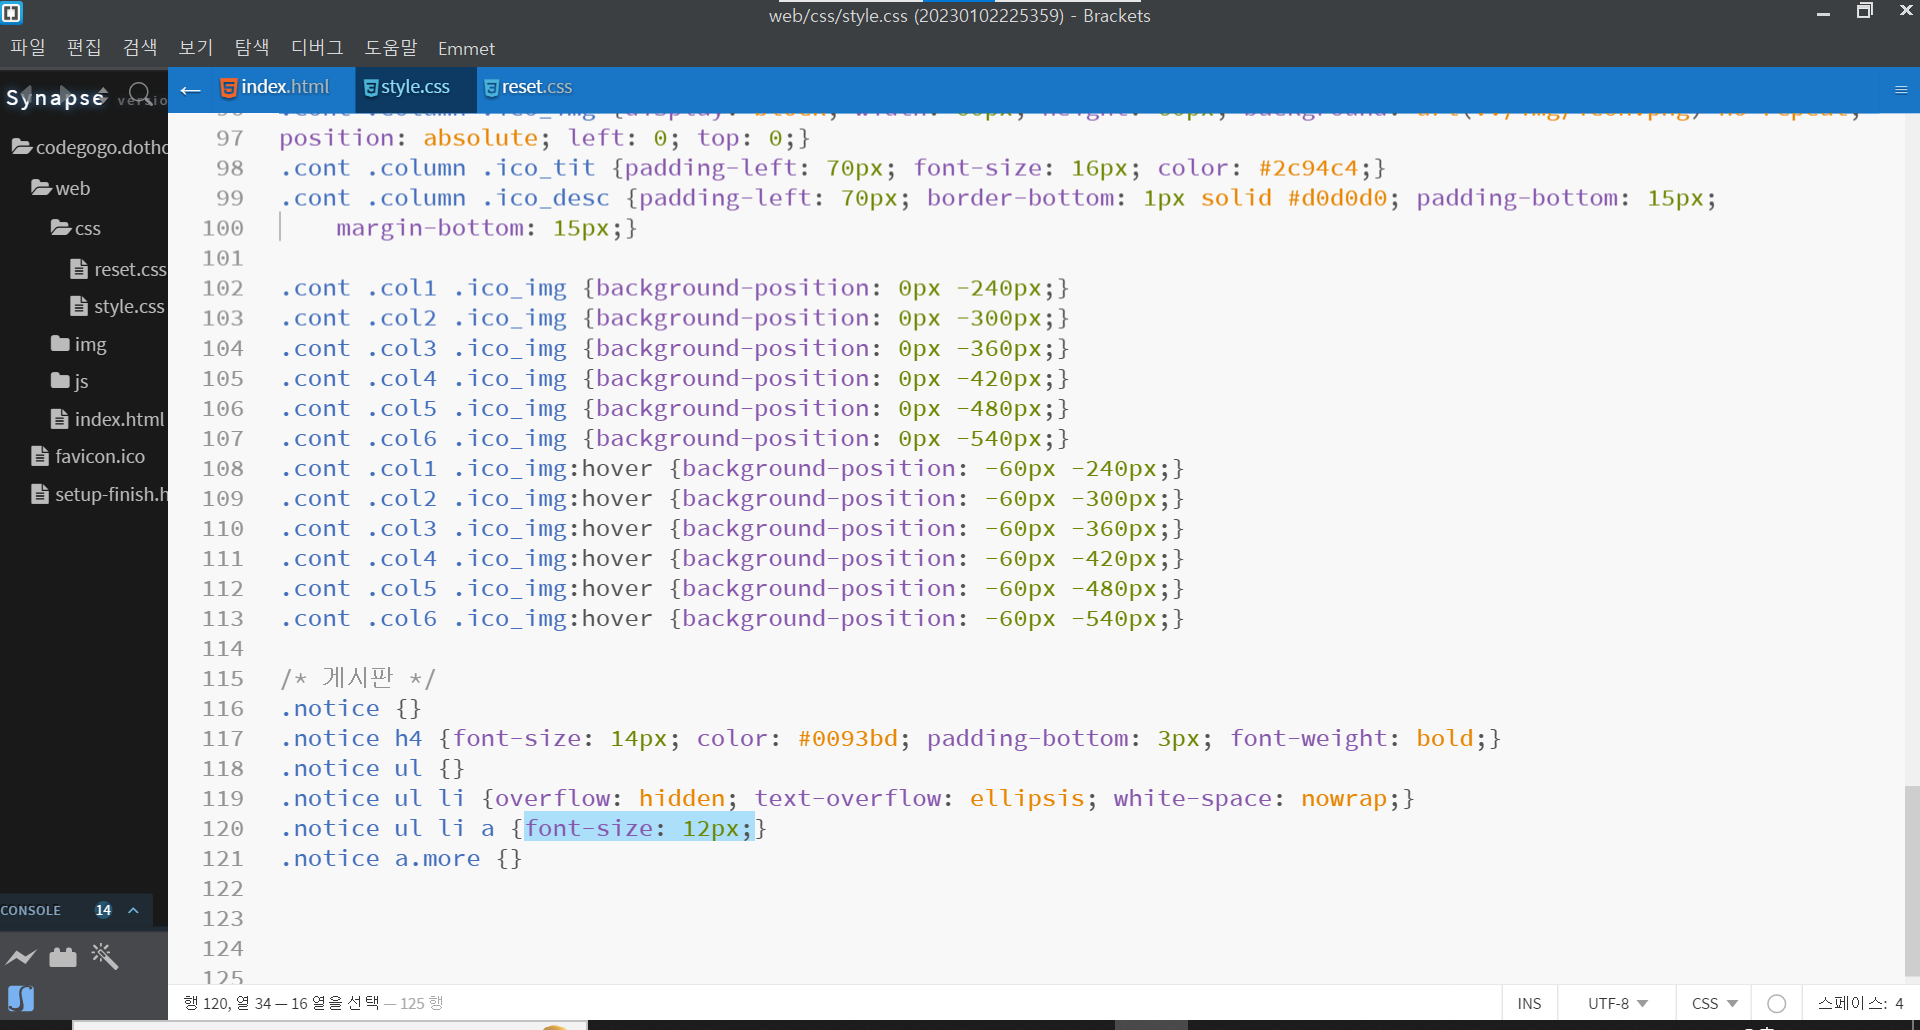Open favicon.ico from the file tree
Viewport: 1920px width, 1030px height.
[89, 456]
